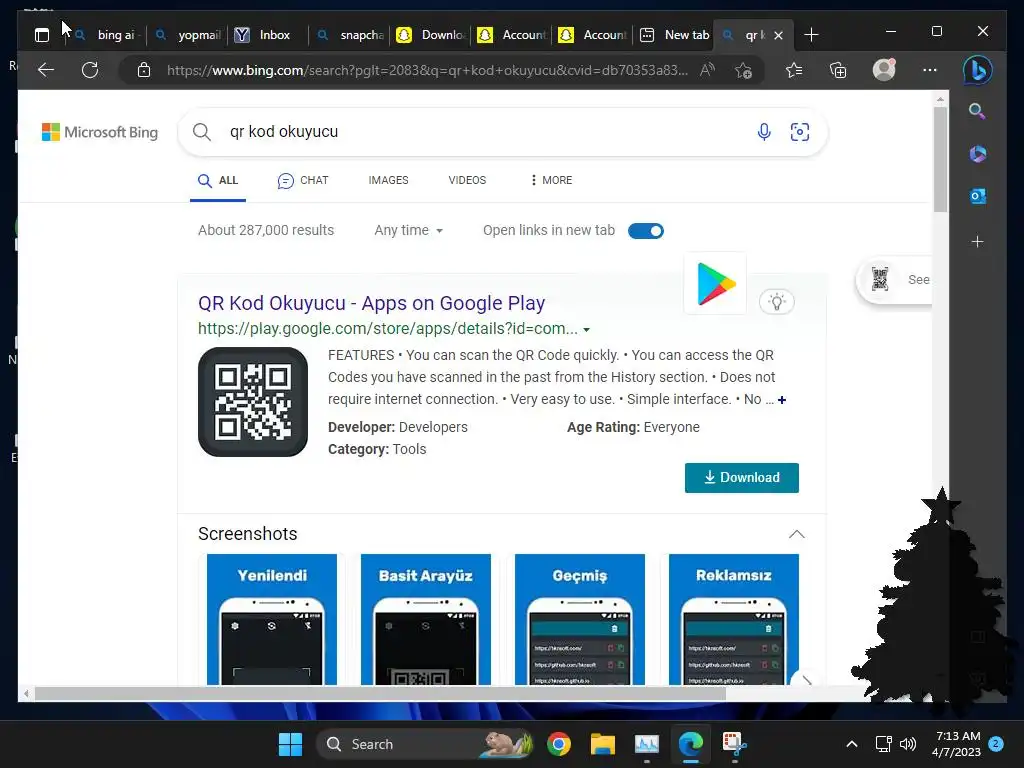The width and height of the screenshot is (1024, 768).
Task: Search using an image camera icon
Action: [799, 132]
